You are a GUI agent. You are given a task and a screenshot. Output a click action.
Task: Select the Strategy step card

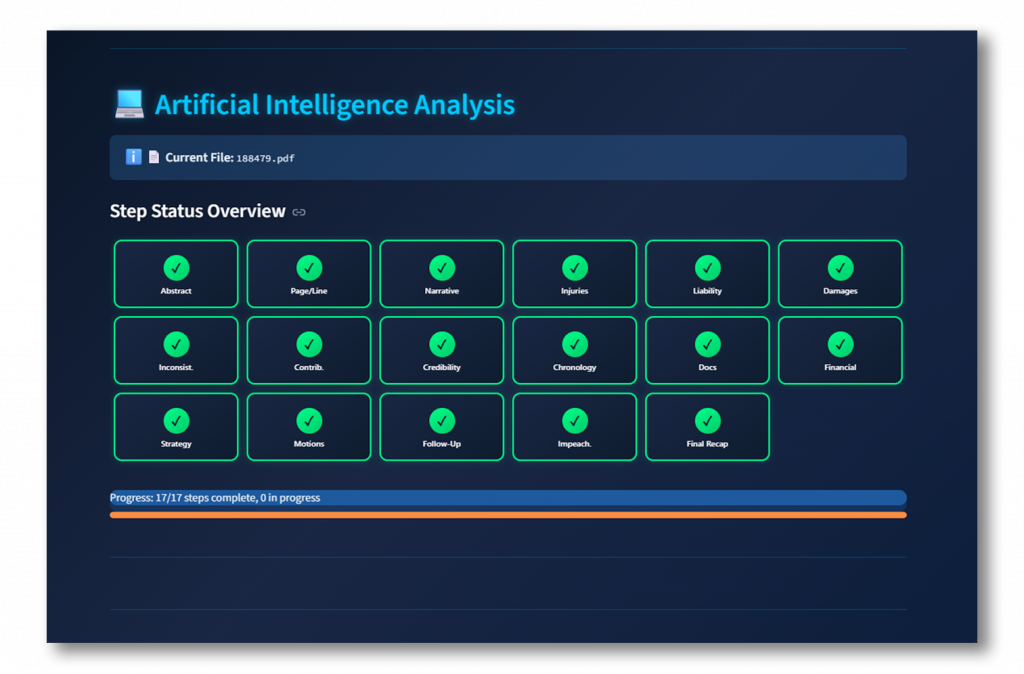coord(176,427)
